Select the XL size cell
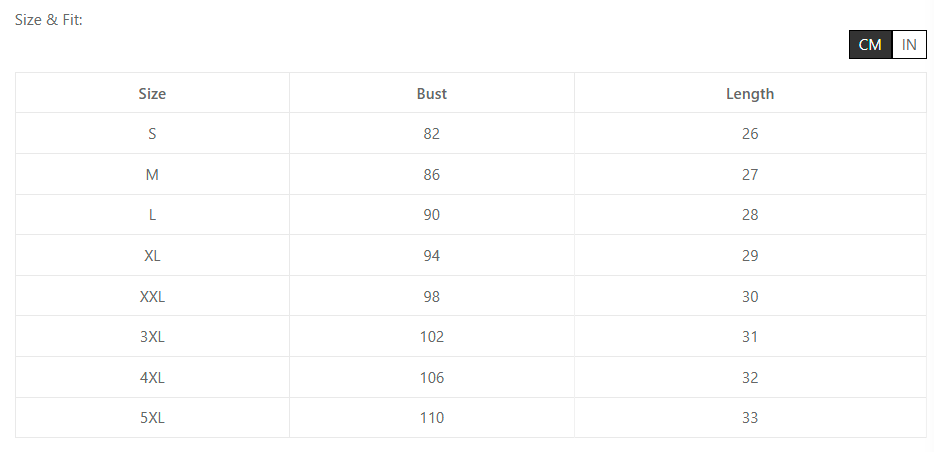Viewport: 934px width, 452px height. tap(152, 256)
